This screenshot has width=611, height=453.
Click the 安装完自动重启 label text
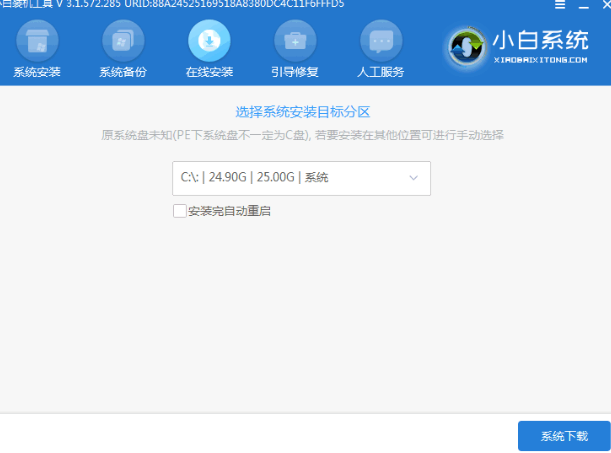coord(229,211)
